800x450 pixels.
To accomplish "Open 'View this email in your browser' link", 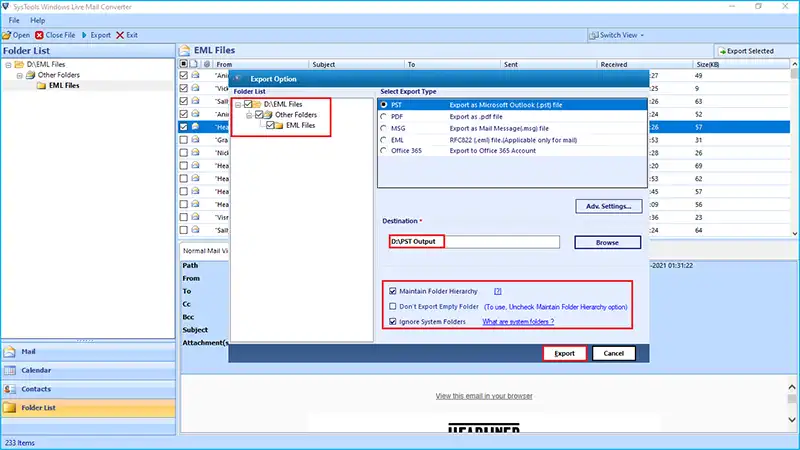I will [484, 396].
